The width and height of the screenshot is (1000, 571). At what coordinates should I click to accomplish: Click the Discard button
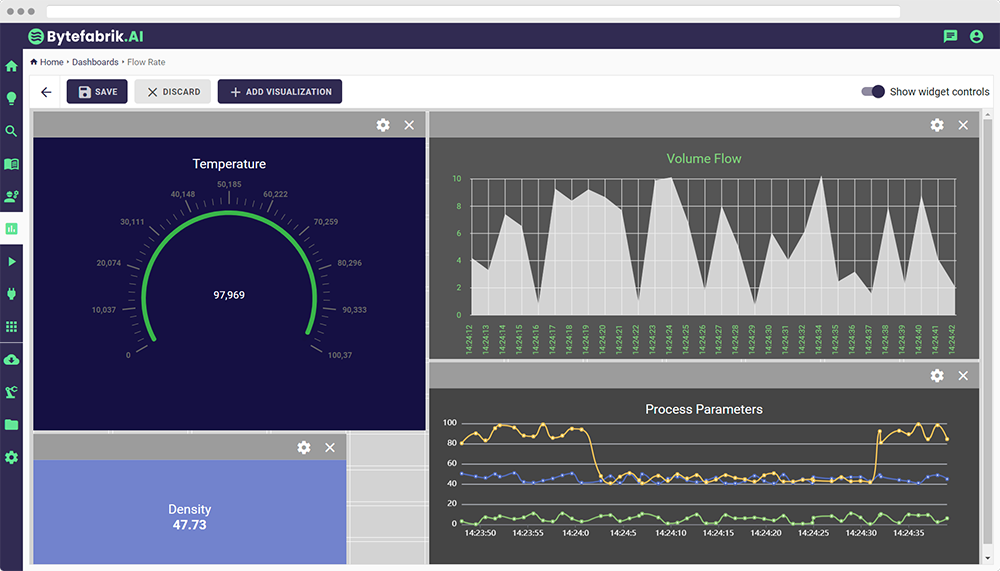point(173,92)
